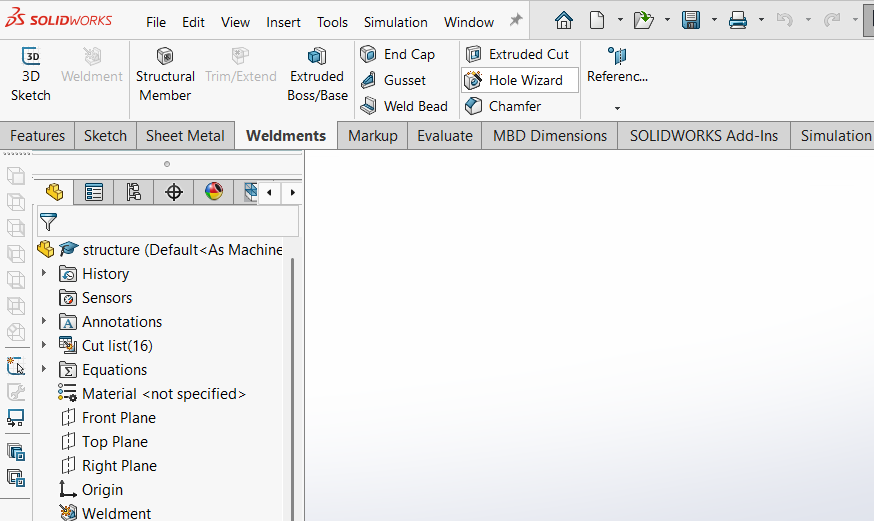Click the monitor display icon in sidebar
Screen dimensions: 874x521
coord(16,418)
